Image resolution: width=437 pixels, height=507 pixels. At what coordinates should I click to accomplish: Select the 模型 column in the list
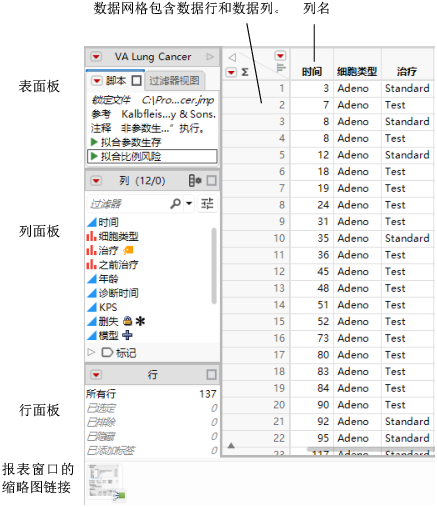coord(108,335)
